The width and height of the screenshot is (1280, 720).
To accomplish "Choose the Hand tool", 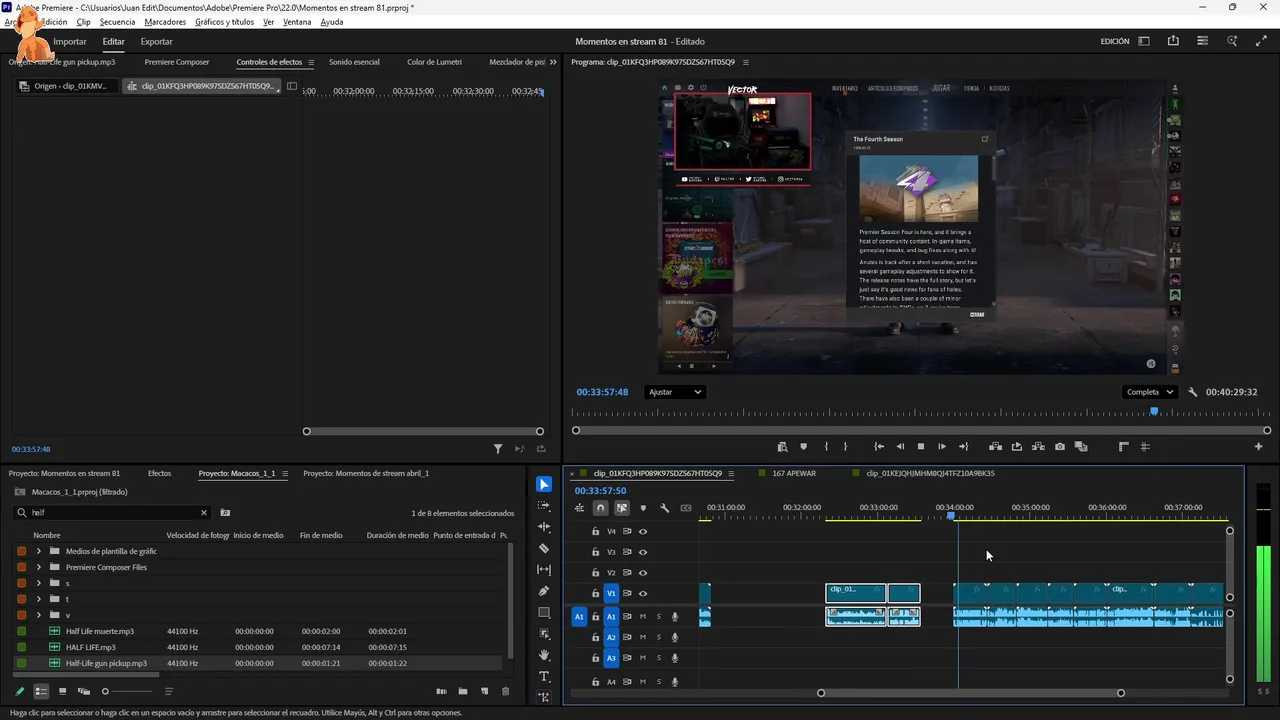I will 544,655.
